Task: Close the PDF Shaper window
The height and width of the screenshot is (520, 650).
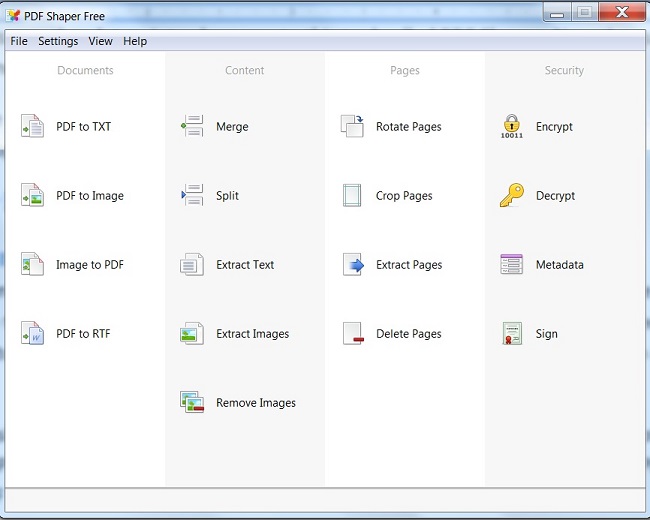Action: point(622,12)
